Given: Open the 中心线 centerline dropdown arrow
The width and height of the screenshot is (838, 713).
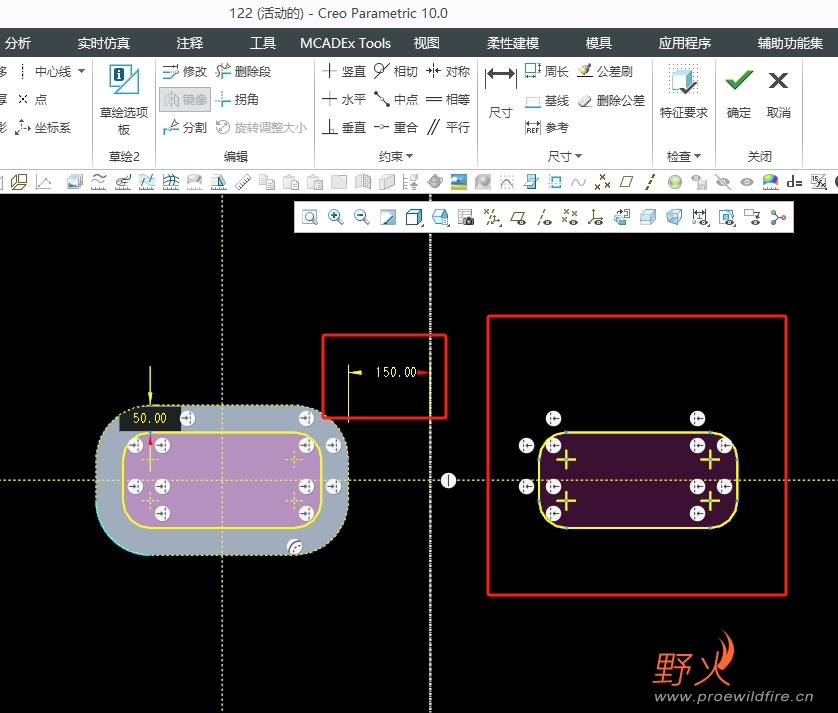Looking at the screenshot, I should (81, 72).
